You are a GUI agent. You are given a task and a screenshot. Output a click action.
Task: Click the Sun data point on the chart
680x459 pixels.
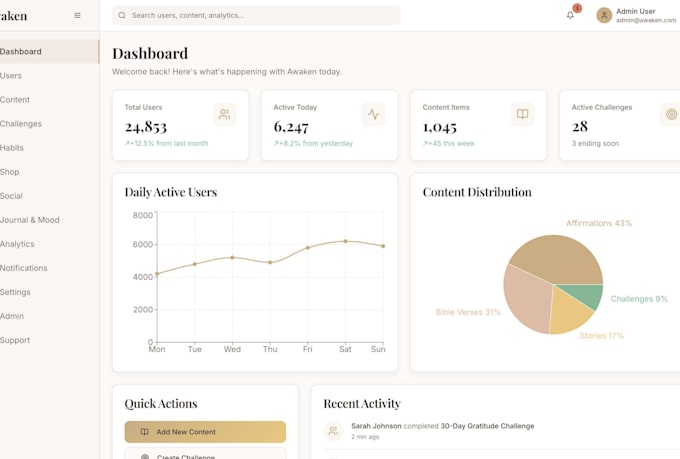(383, 246)
